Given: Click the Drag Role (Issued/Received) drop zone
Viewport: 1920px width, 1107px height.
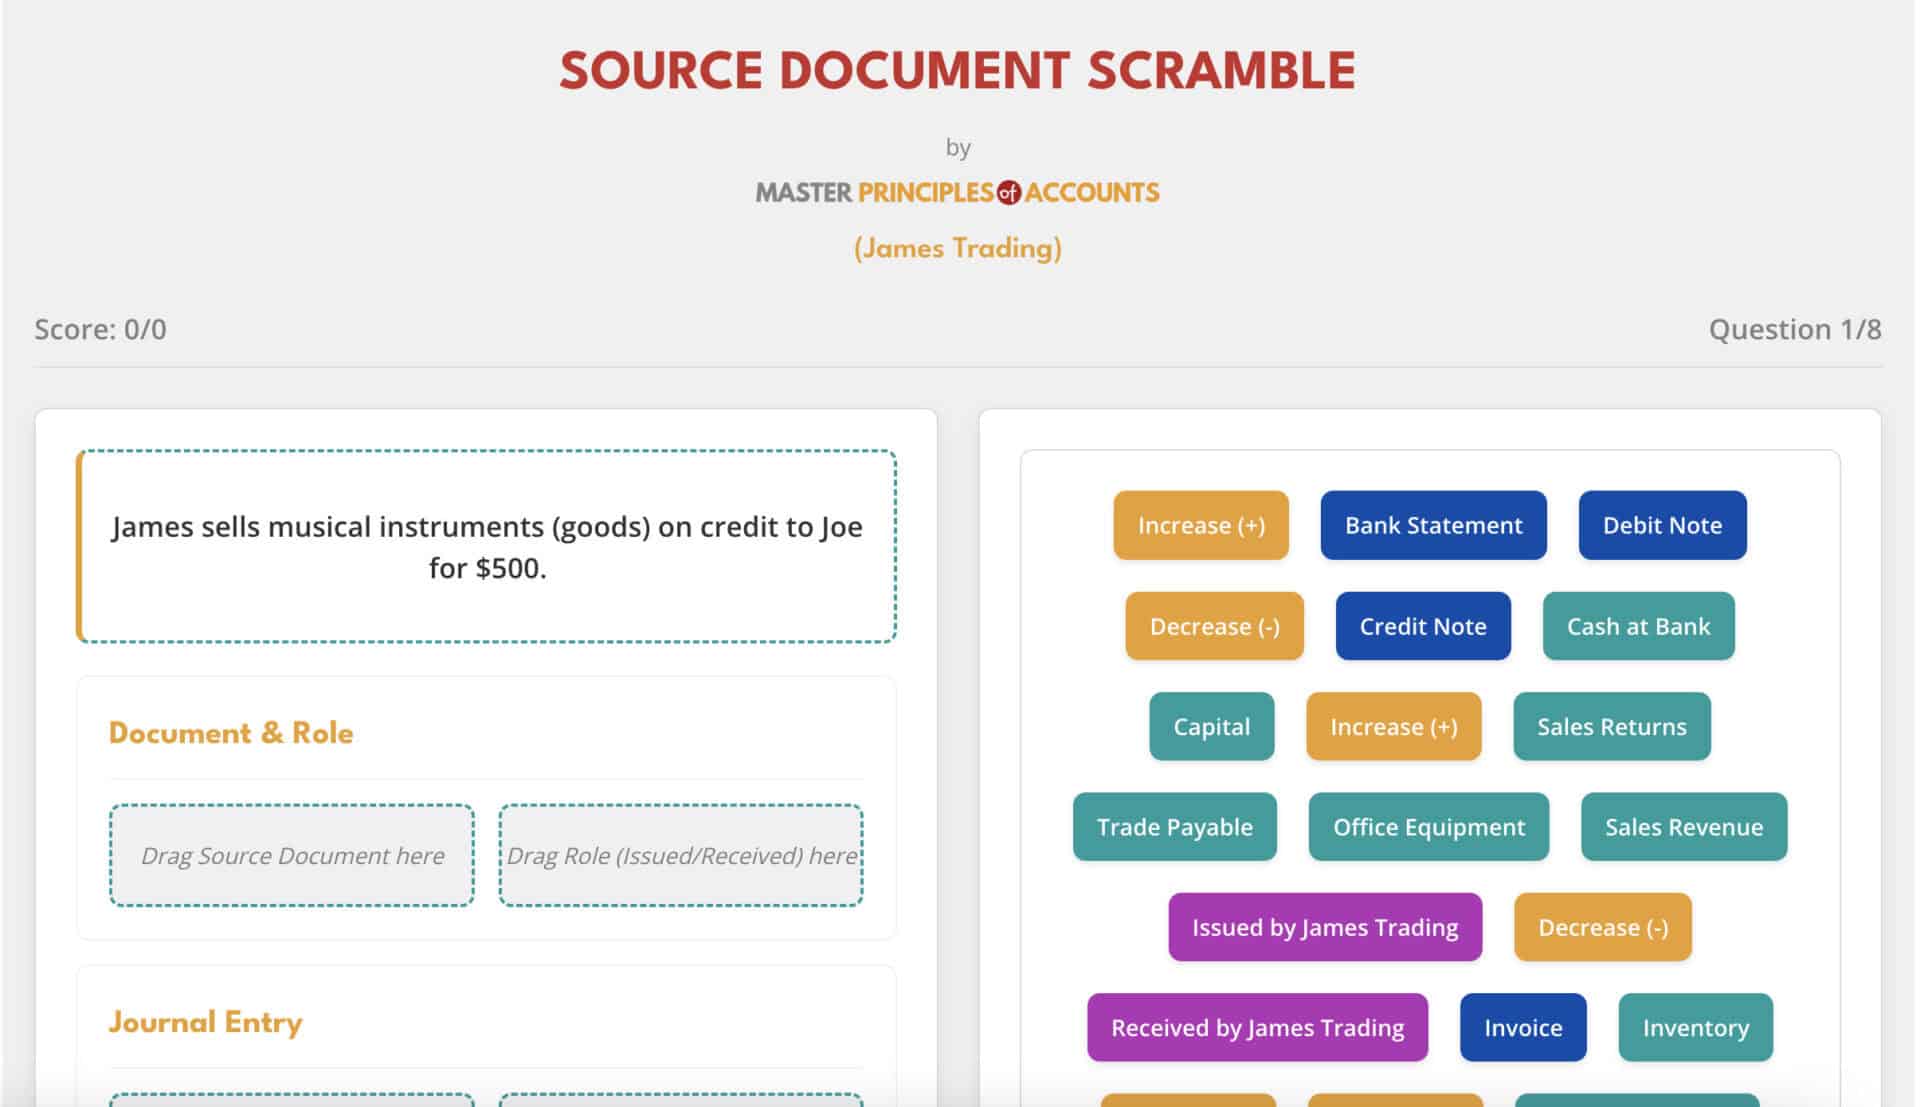Looking at the screenshot, I should click(680, 855).
